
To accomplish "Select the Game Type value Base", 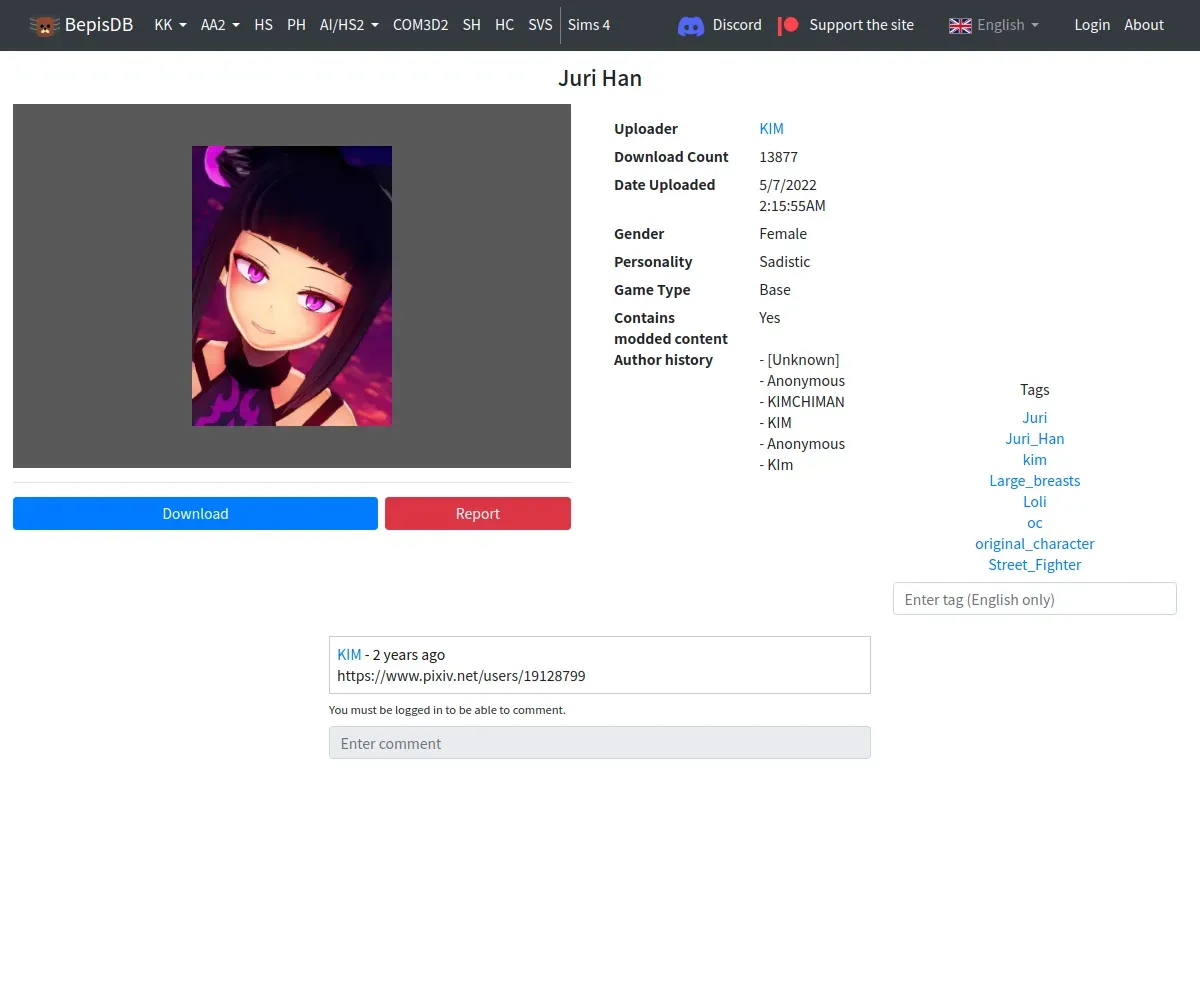I will 775,290.
